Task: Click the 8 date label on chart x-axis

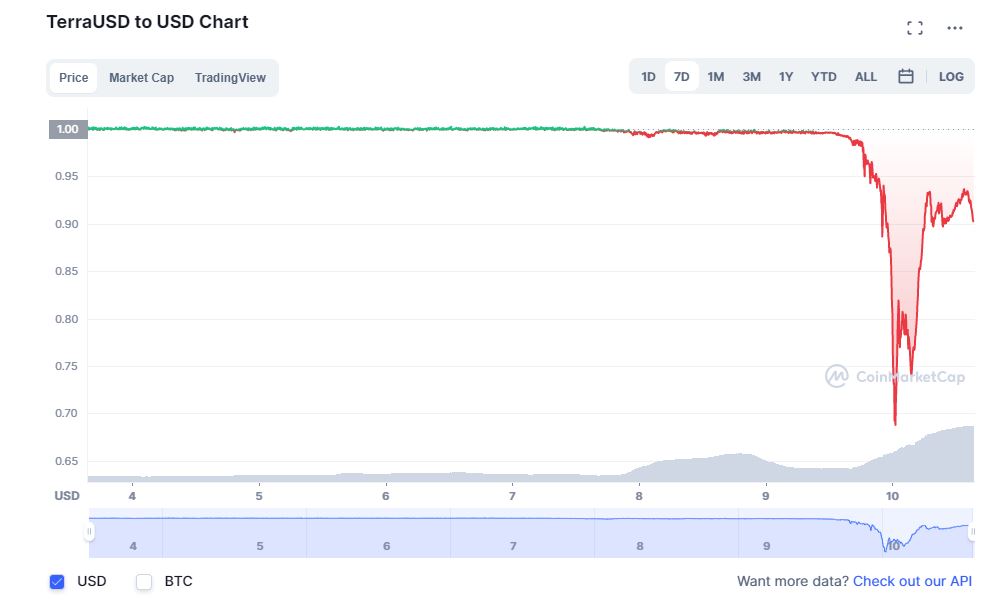Action: pos(639,496)
